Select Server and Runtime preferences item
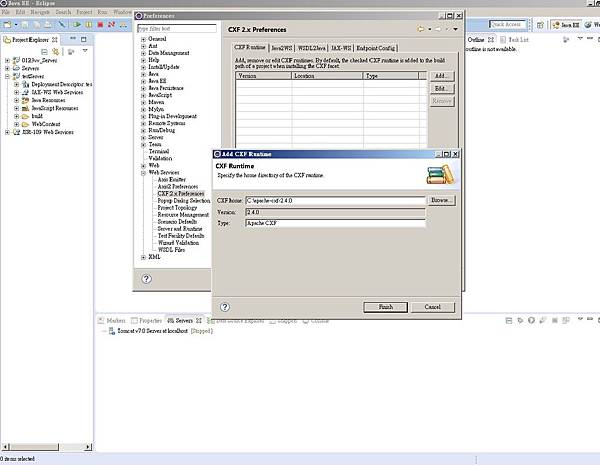Image resolution: width=600 pixels, height=465 pixels. 180,229
